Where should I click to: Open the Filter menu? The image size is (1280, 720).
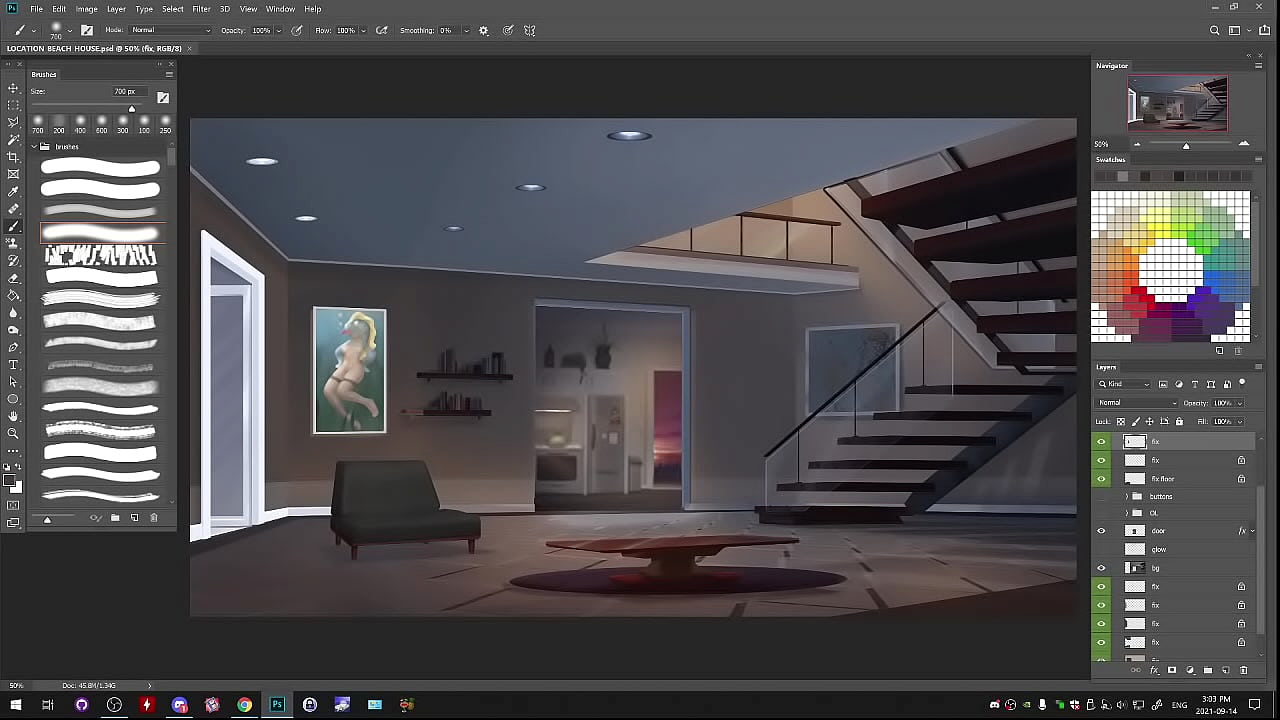pos(201,9)
